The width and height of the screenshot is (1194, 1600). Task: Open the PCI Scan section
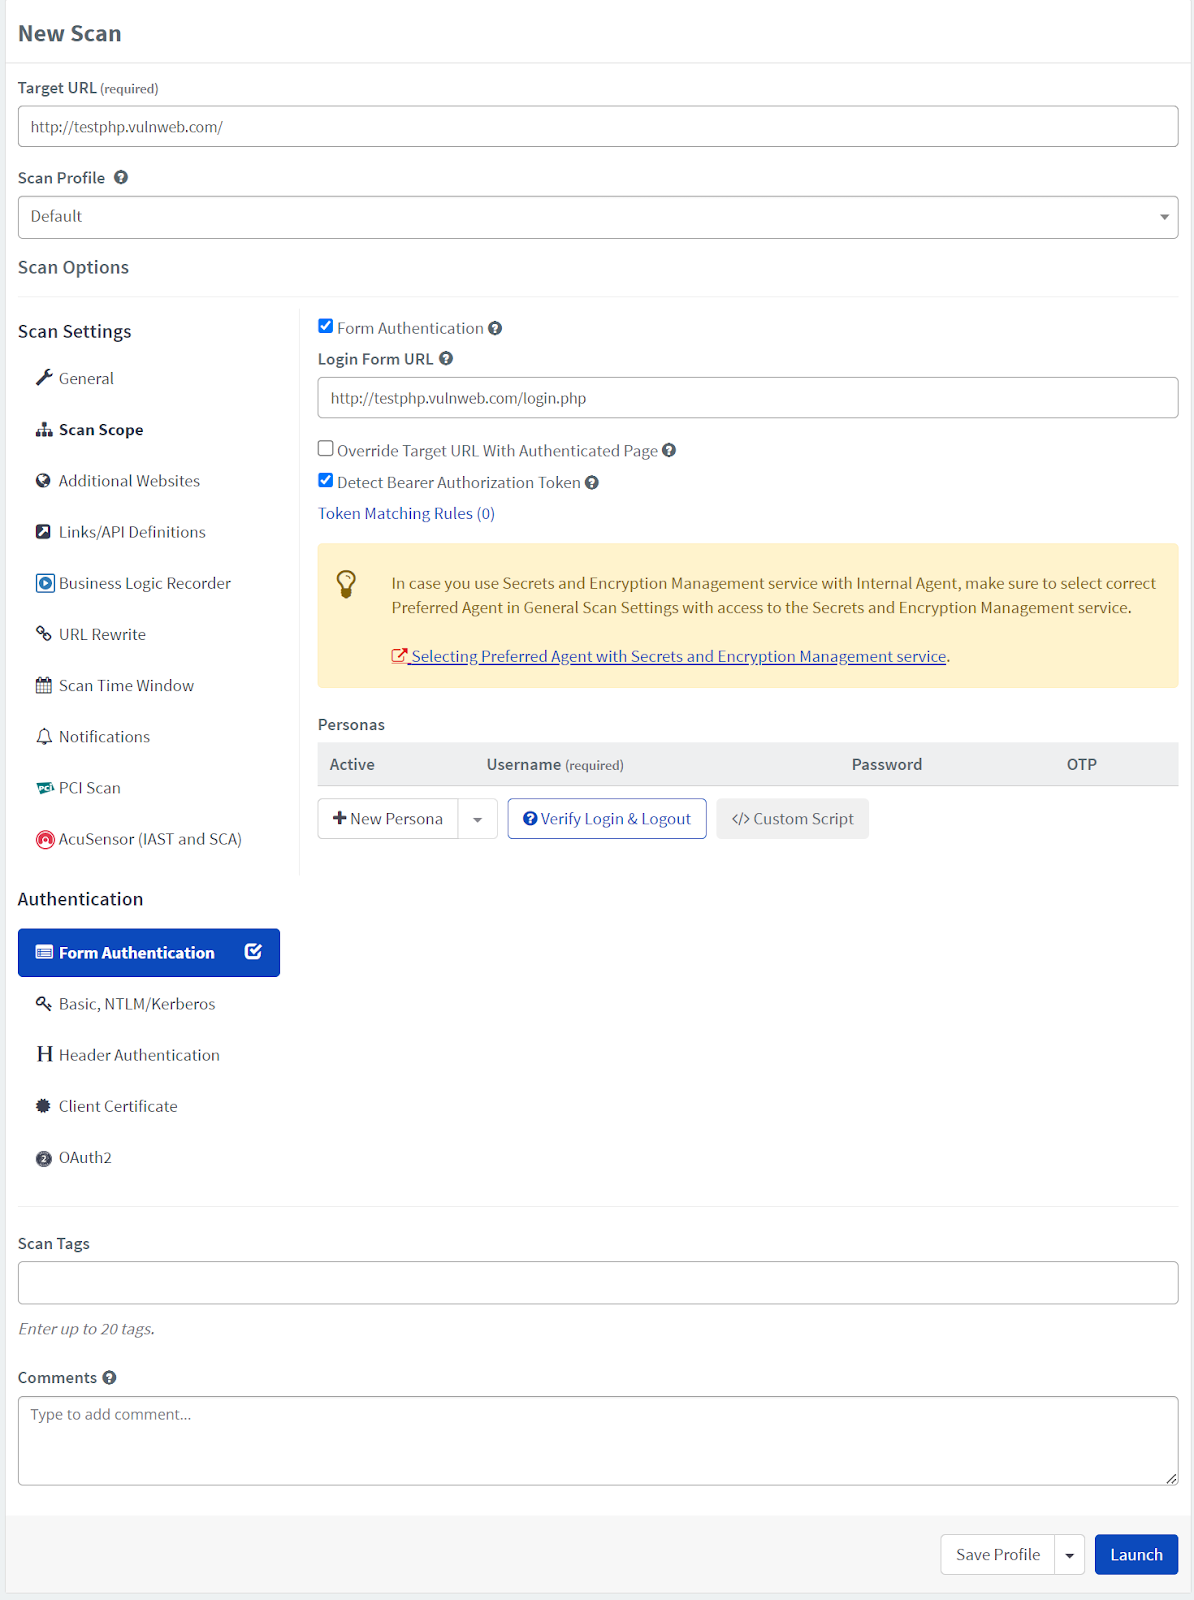89,788
